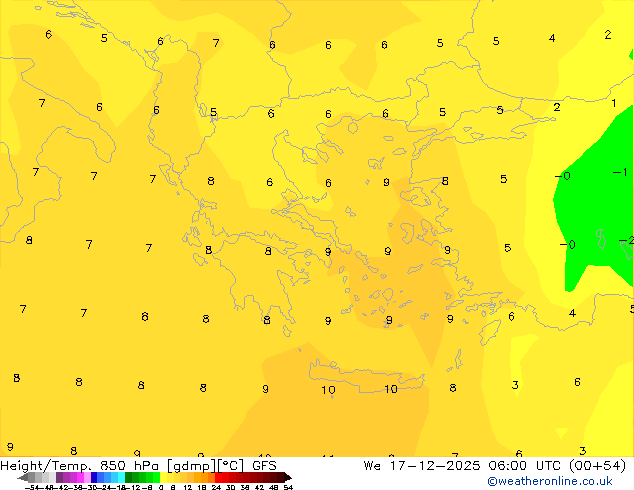Pick the dark blue legend swatch
The image size is (634, 490).
[94, 477]
